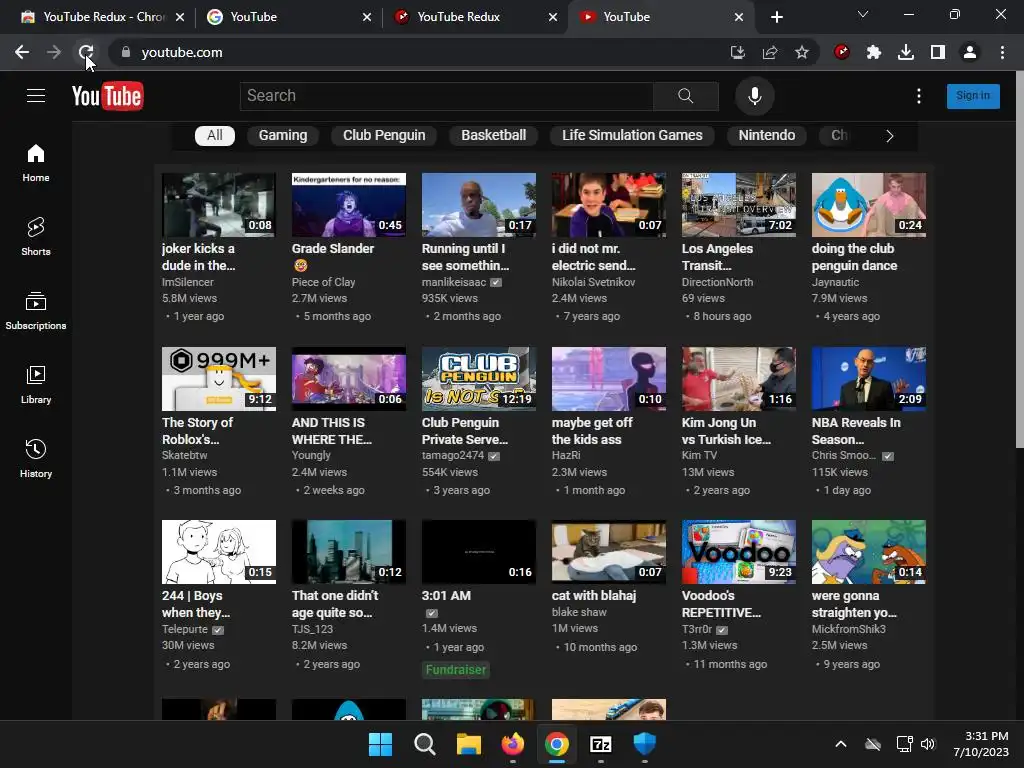The height and width of the screenshot is (768, 1024).
Task: Open taskbar Search
Action: [424, 744]
